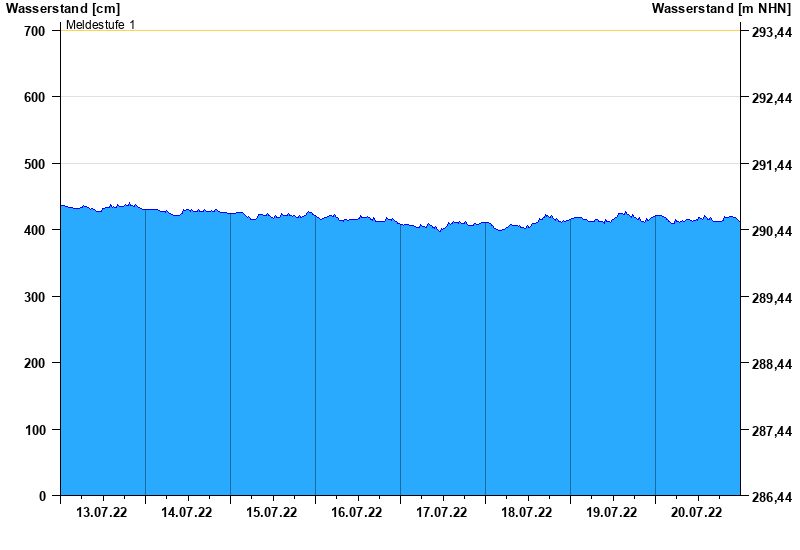Click the right axis value 293,44
Image resolution: width=800 pixels, height=550 pixels.
tap(772, 32)
